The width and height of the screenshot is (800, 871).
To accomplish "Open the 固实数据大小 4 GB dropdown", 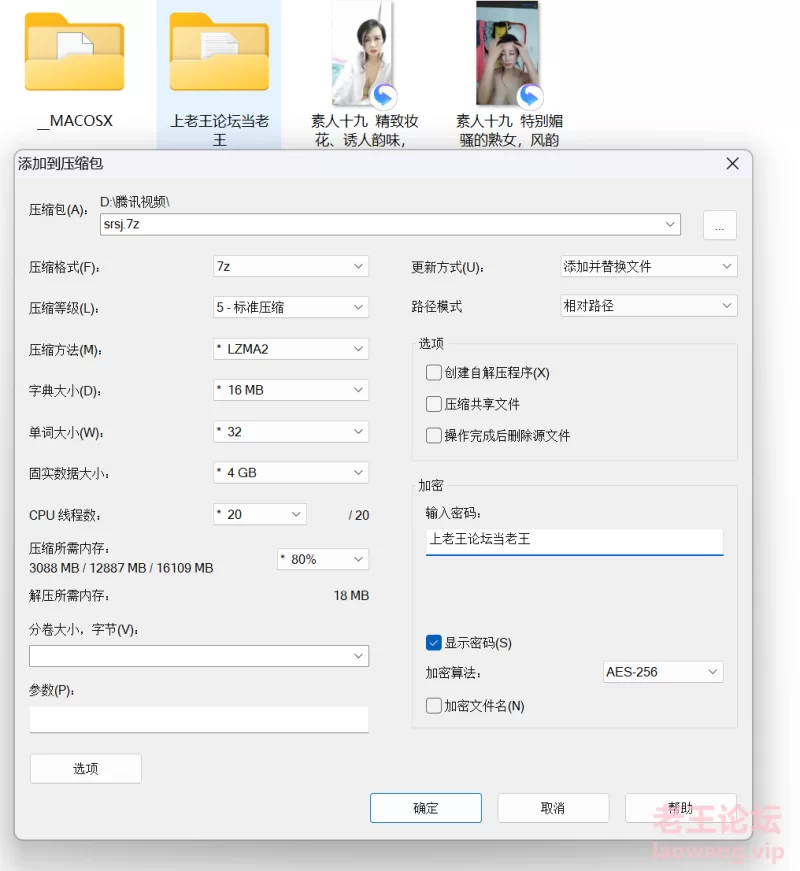I will click(x=291, y=473).
